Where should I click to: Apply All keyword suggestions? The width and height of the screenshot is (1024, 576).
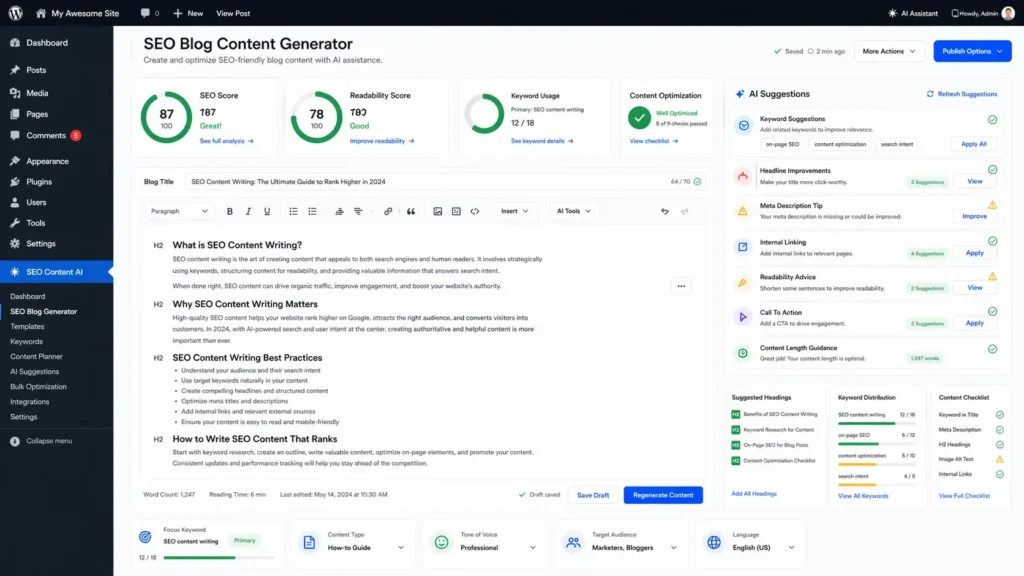[974, 144]
